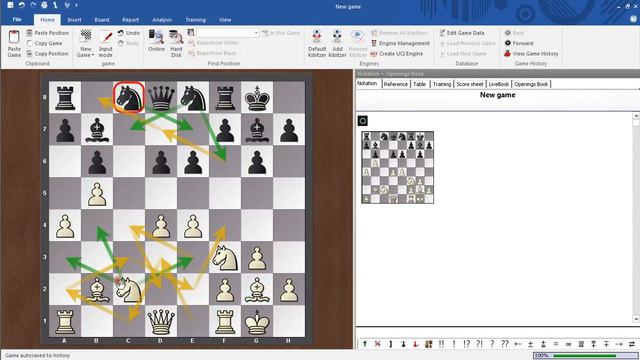Viewport: 640px width, 360px height.
Task: Select the Notation tab
Action: coord(367,83)
